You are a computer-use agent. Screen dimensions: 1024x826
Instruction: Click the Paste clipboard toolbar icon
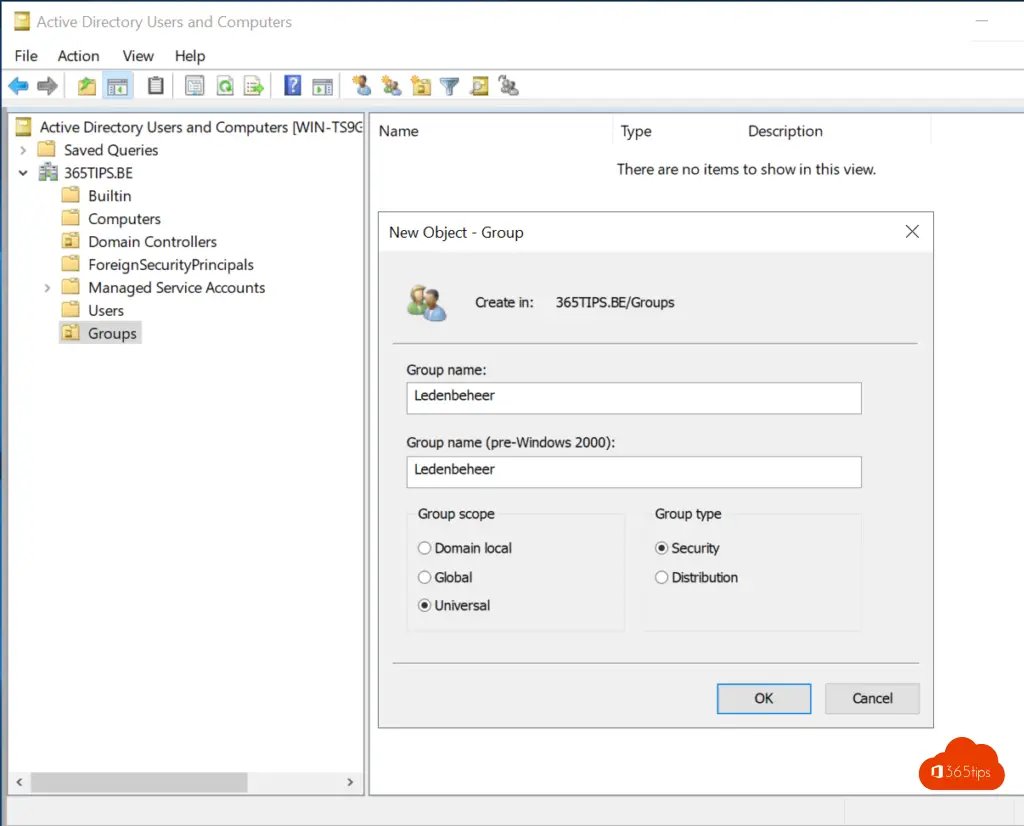click(155, 86)
